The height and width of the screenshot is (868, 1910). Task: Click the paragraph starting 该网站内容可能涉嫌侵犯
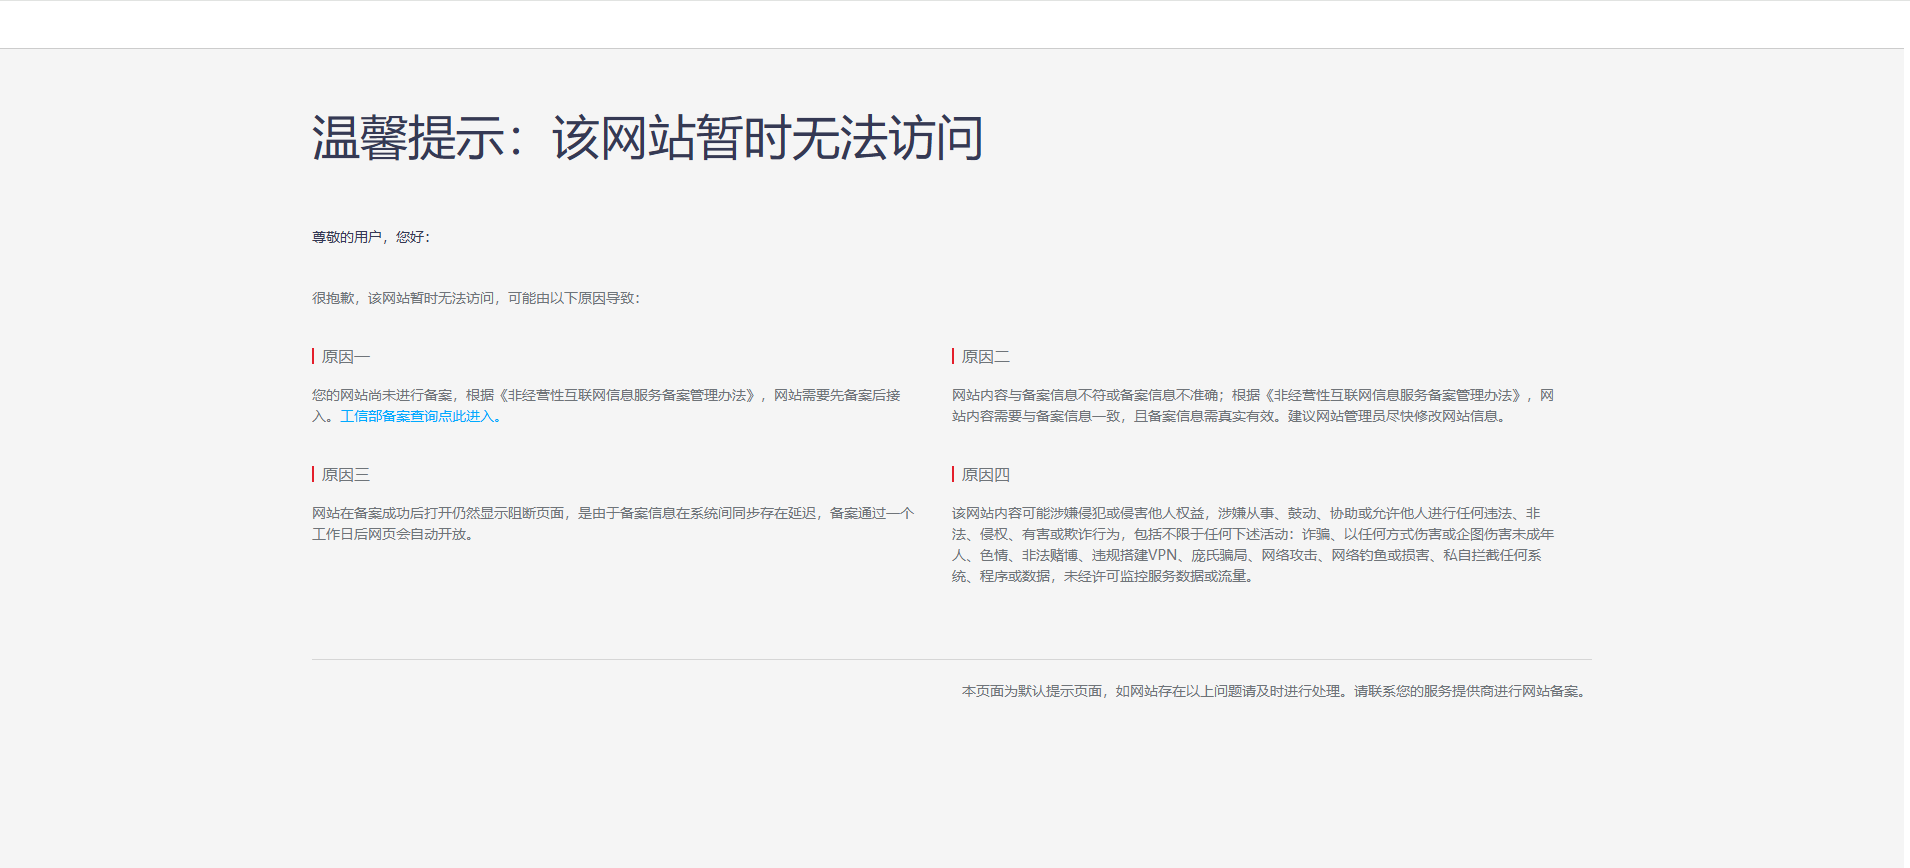1253,544
